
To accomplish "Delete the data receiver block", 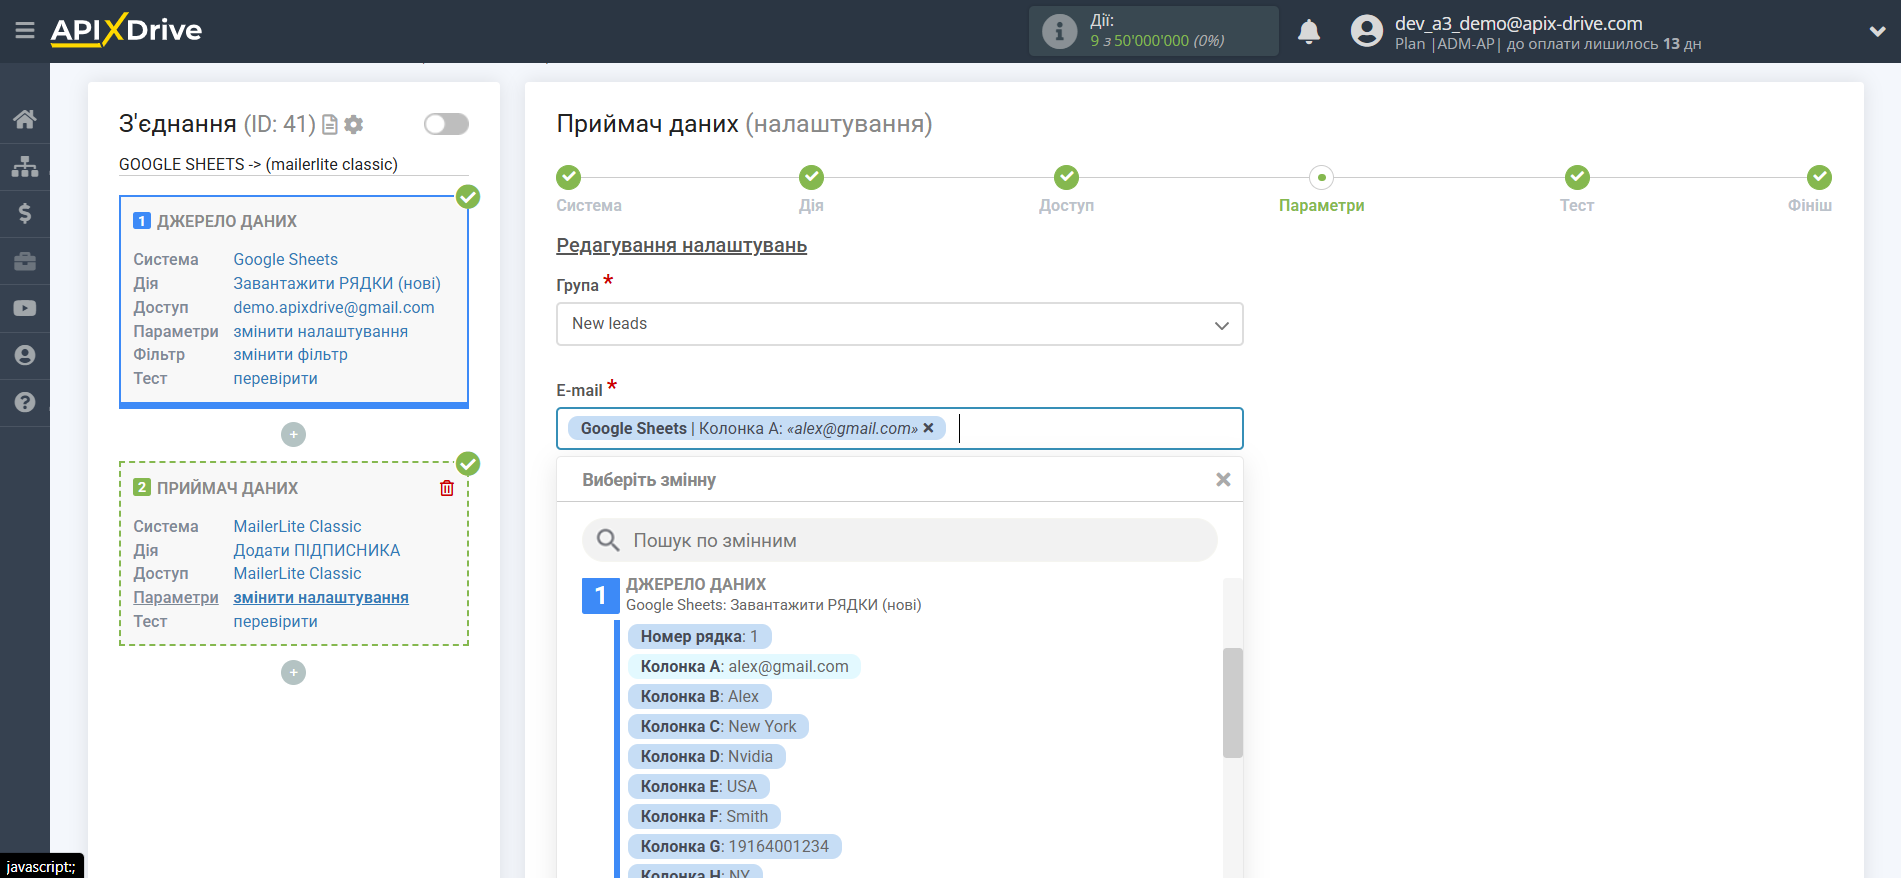I will tap(447, 488).
